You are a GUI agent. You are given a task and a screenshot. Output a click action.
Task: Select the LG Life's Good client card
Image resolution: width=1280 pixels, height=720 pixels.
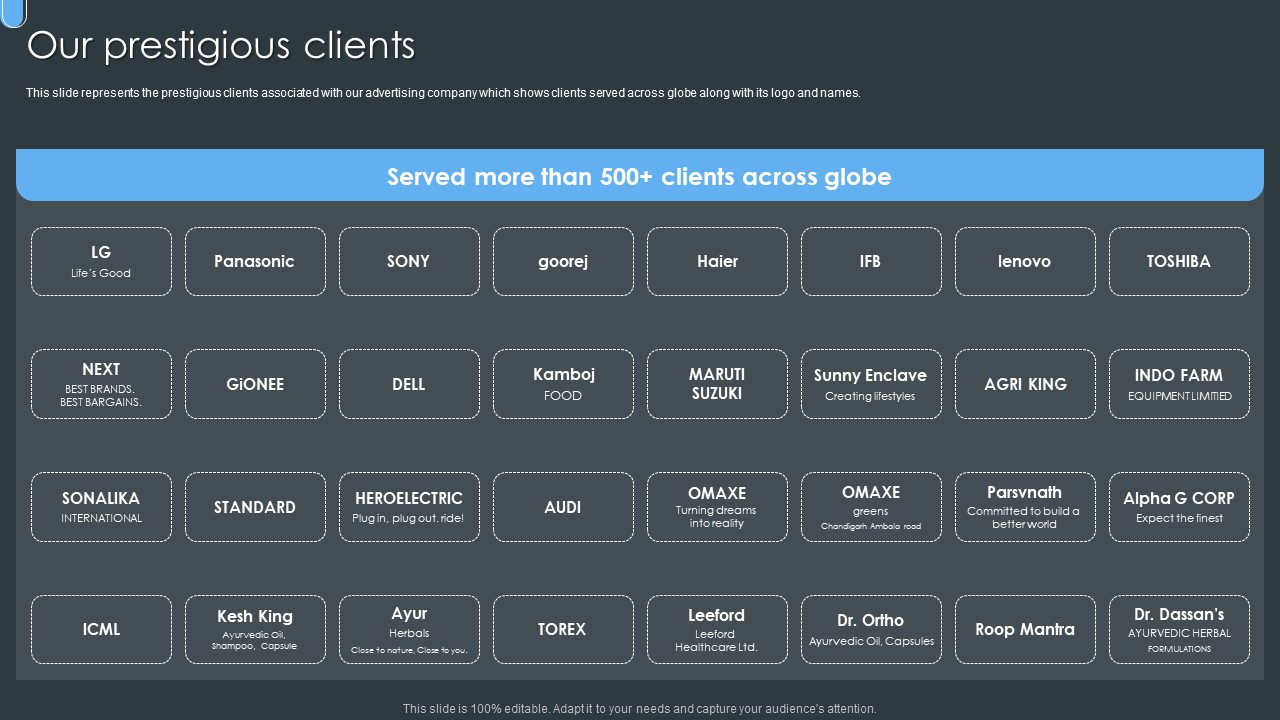coord(101,261)
